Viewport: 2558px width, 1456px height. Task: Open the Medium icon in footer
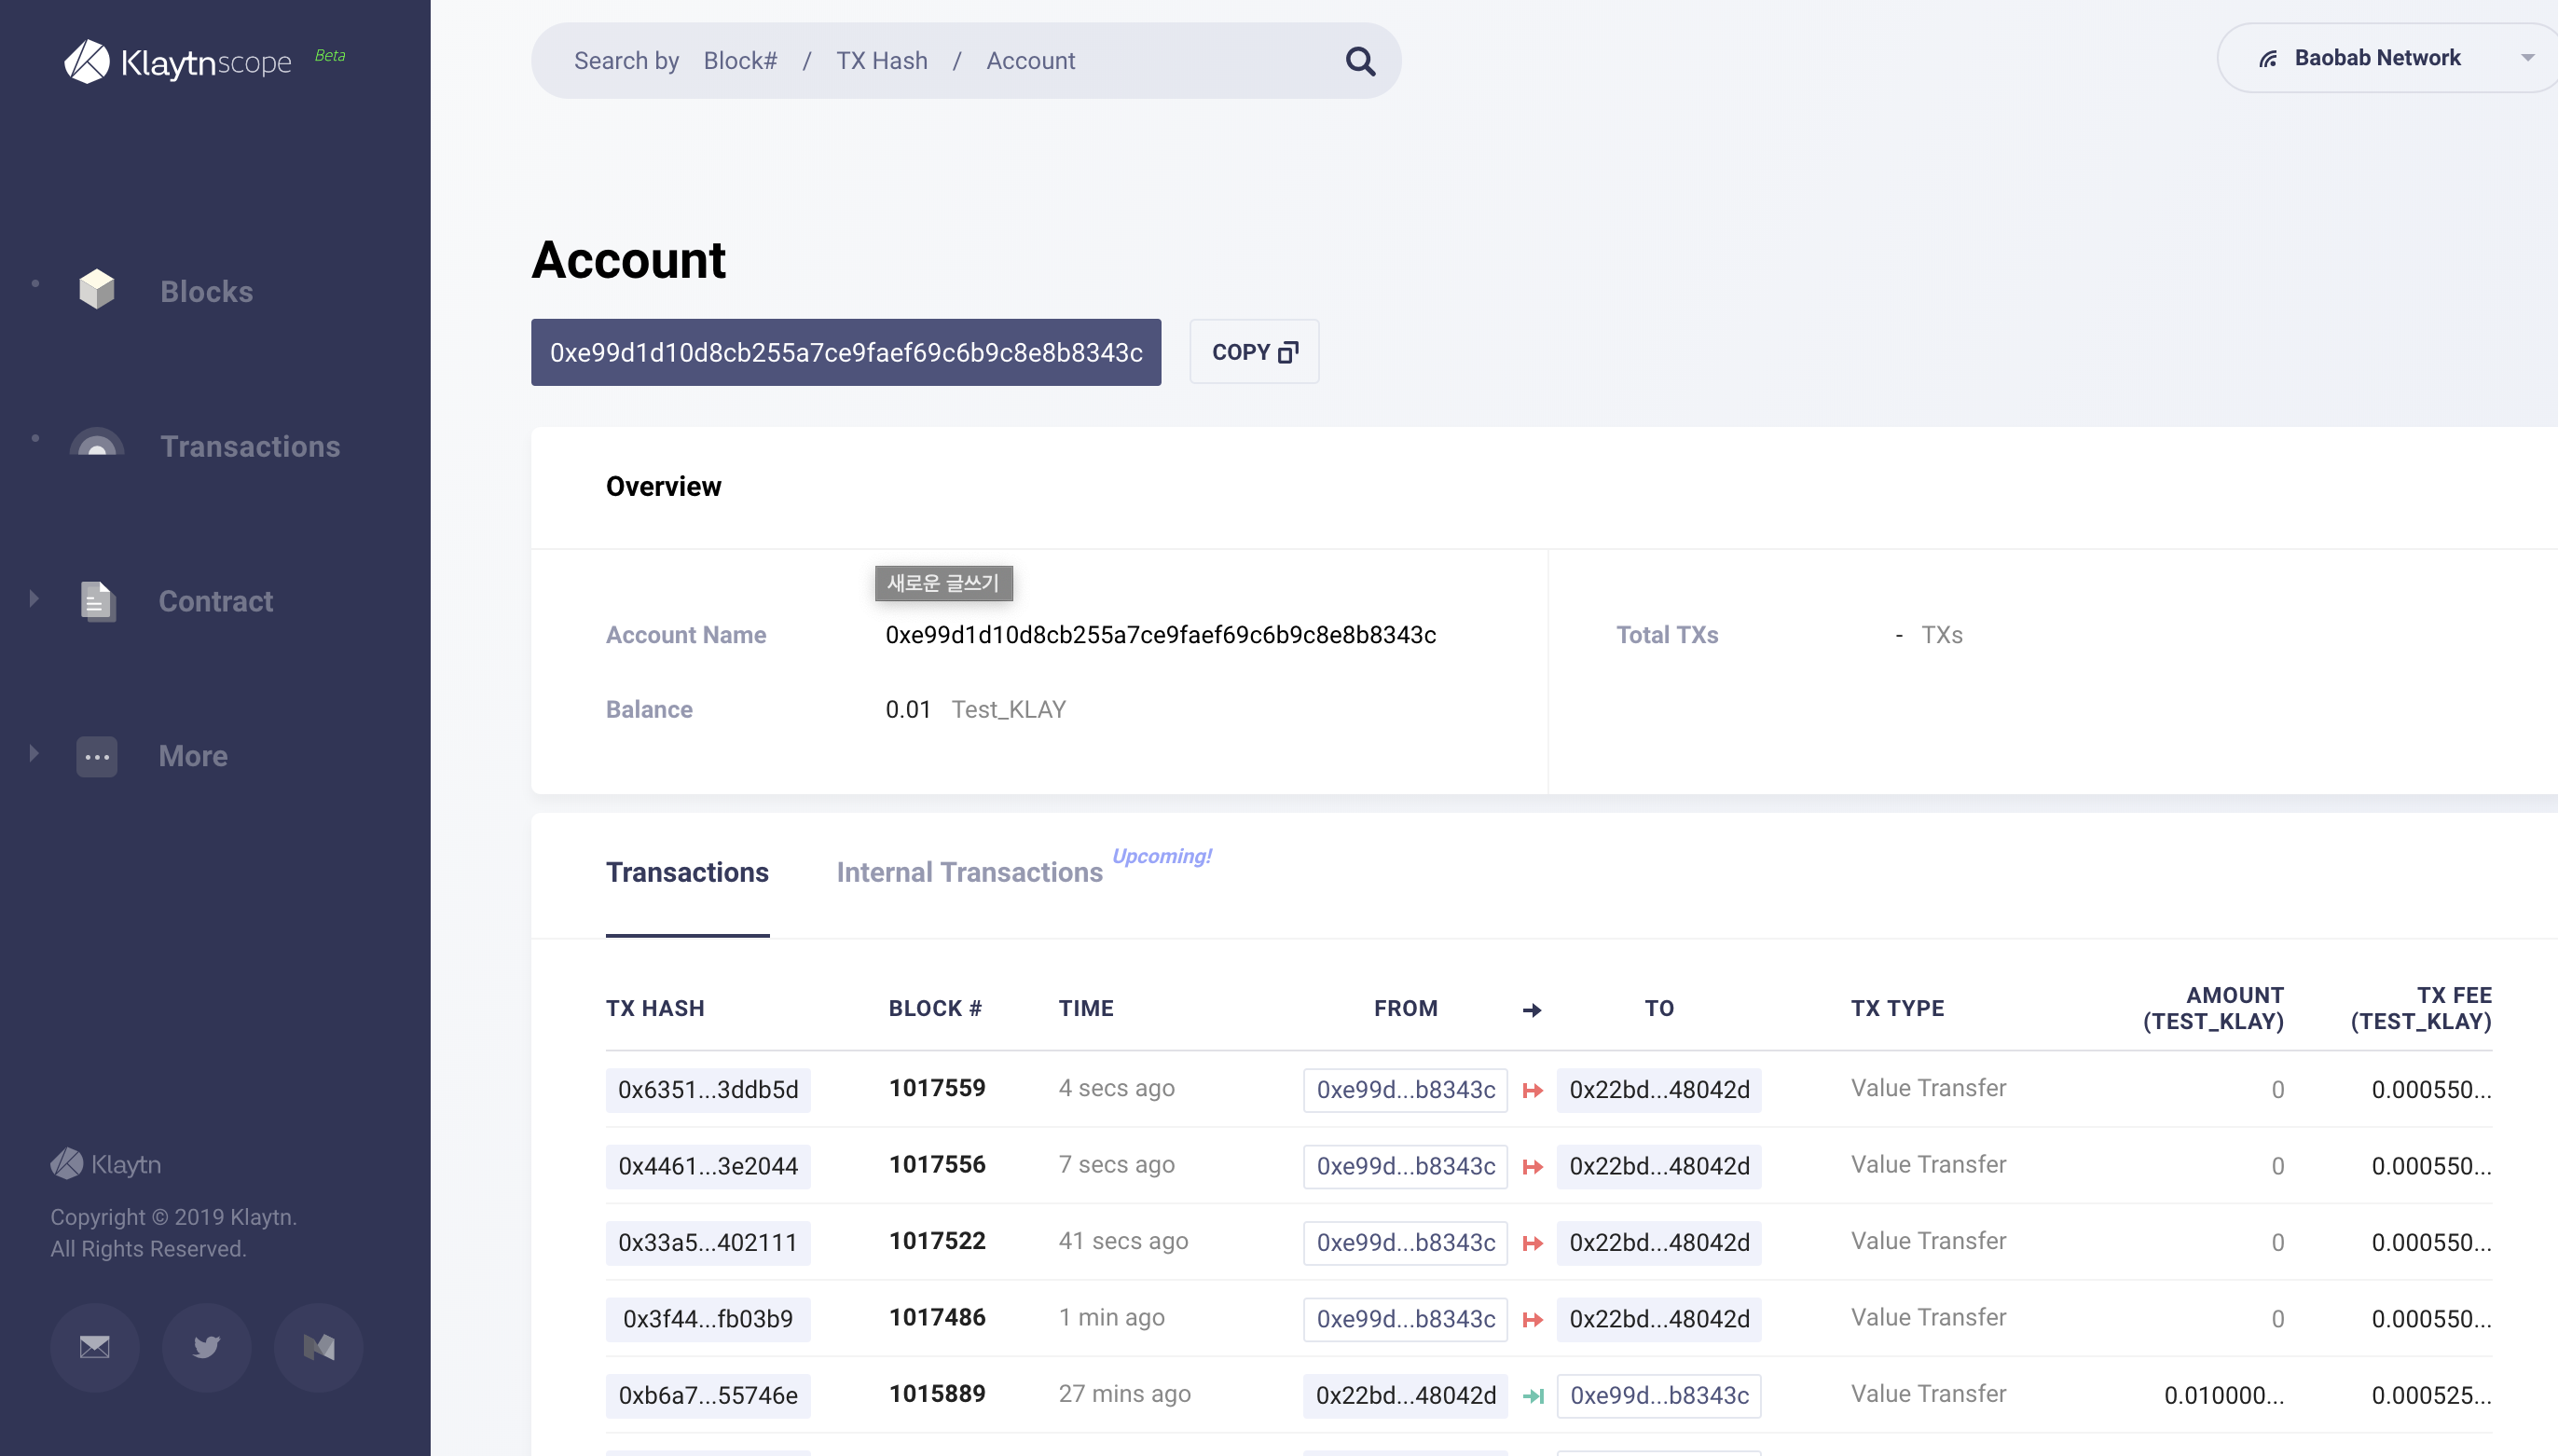click(319, 1347)
